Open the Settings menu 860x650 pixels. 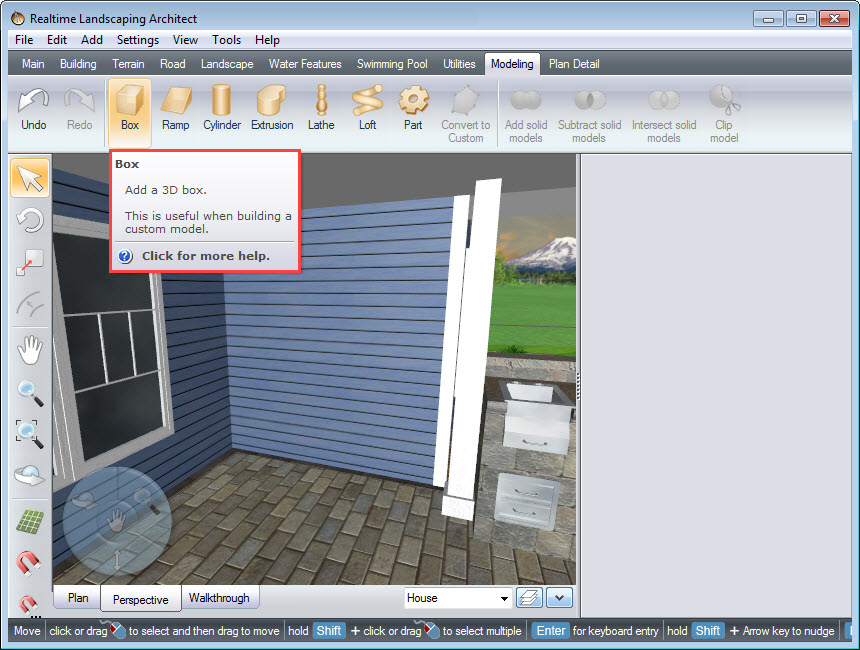[138, 40]
